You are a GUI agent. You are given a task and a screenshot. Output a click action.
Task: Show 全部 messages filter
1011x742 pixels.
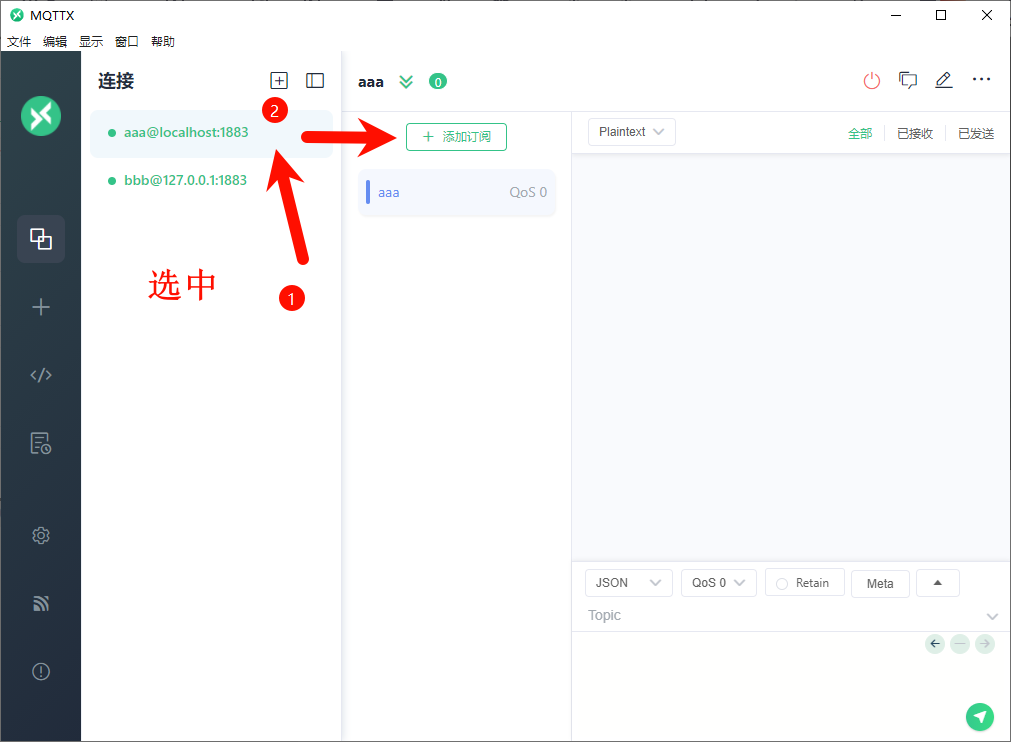tap(860, 133)
